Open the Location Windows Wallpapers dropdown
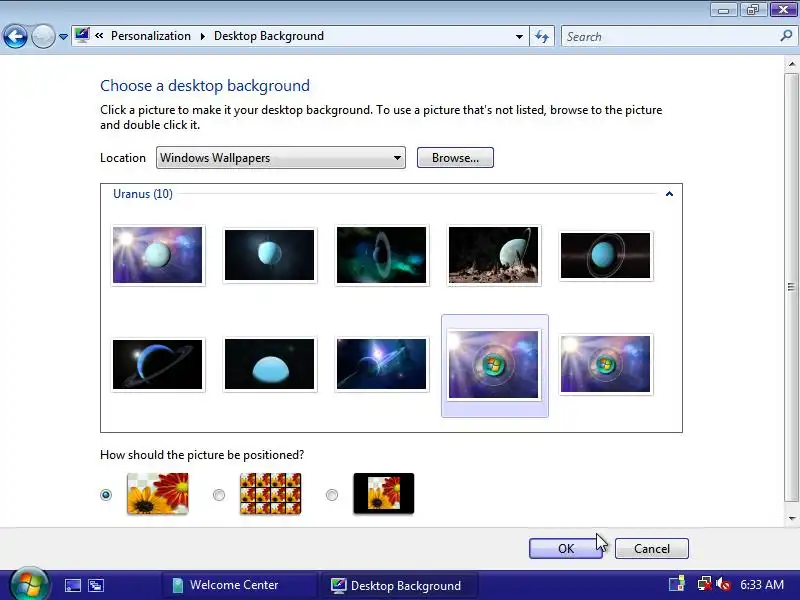 coord(281,158)
